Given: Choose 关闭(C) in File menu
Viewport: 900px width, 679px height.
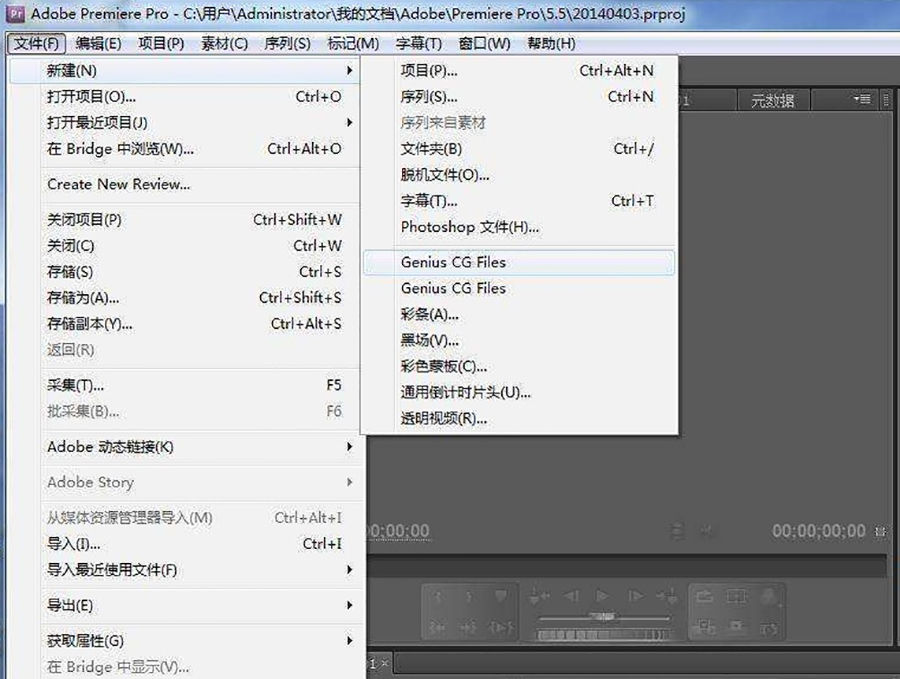Looking at the screenshot, I should tap(185, 246).
